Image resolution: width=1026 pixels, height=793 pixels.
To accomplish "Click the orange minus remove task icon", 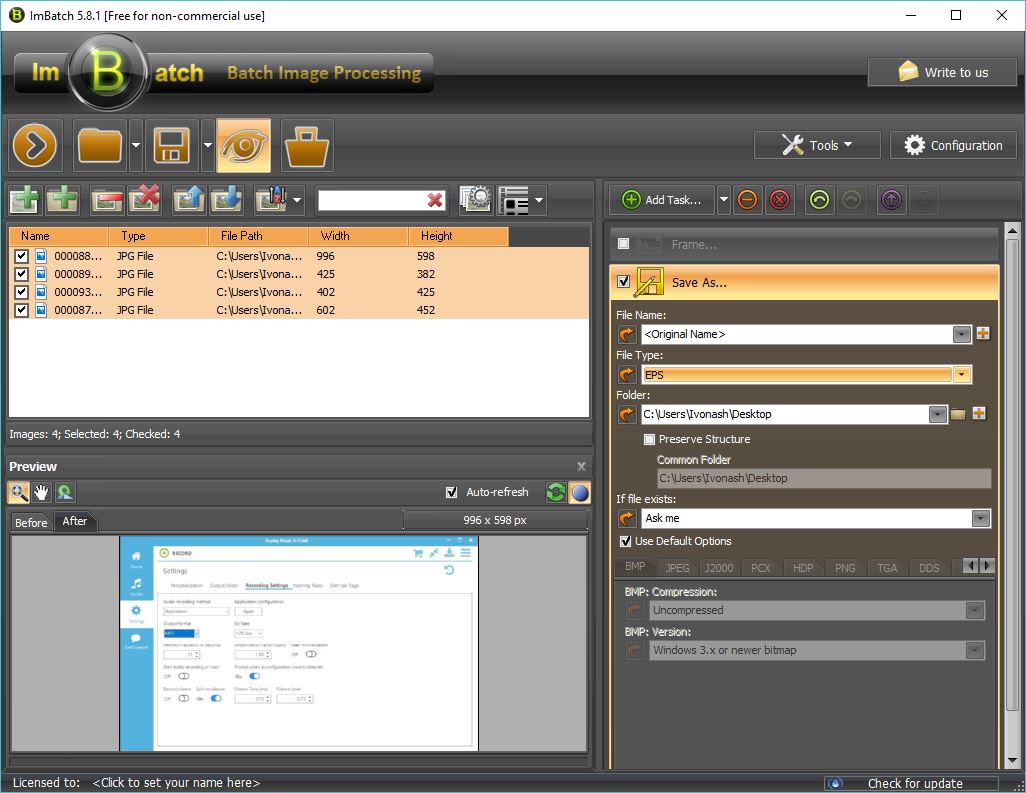I will (747, 200).
